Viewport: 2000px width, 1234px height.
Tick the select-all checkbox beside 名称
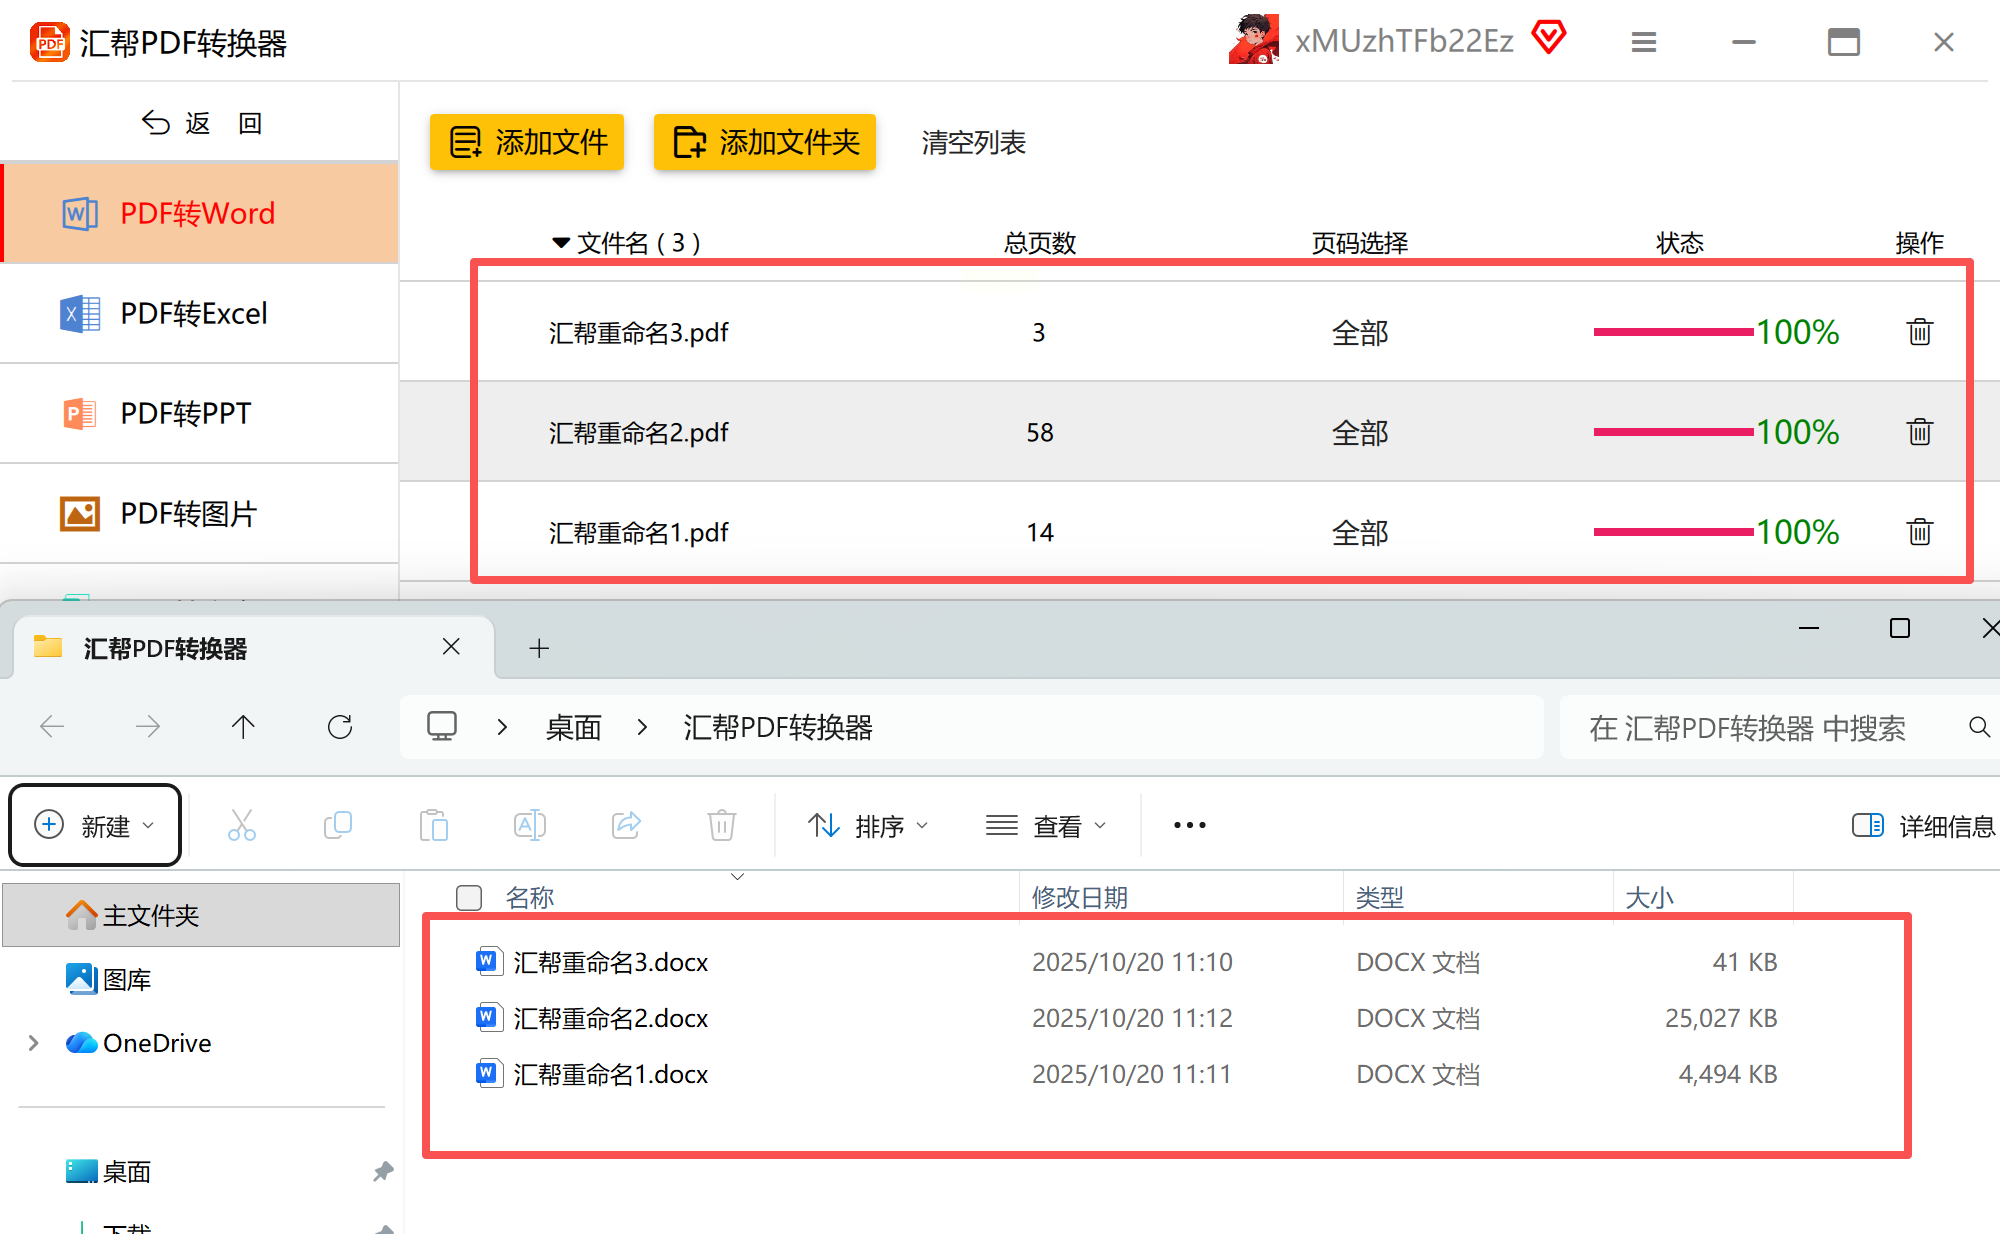pyautogui.click(x=469, y=897)
